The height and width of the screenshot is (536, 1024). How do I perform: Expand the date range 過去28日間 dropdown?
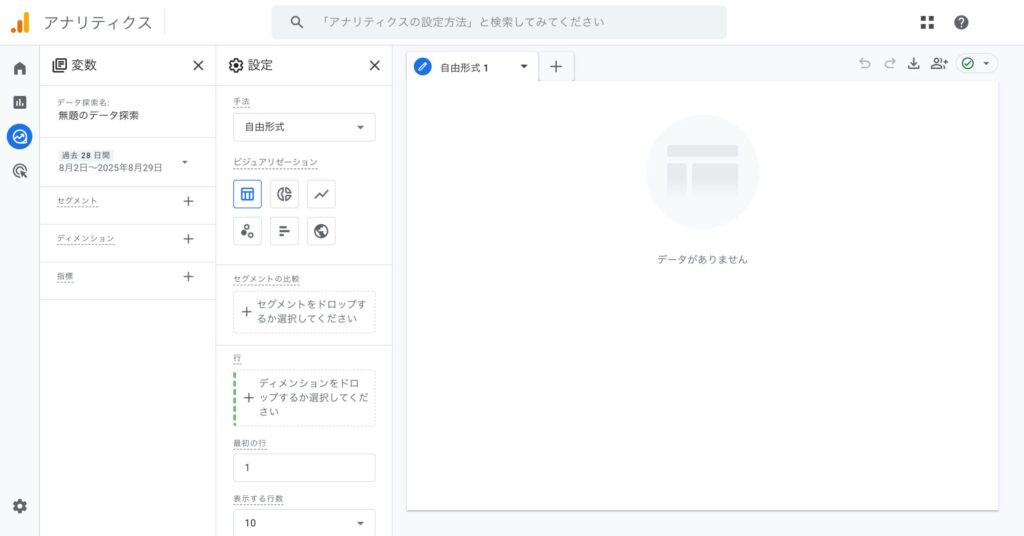(184, 162)
